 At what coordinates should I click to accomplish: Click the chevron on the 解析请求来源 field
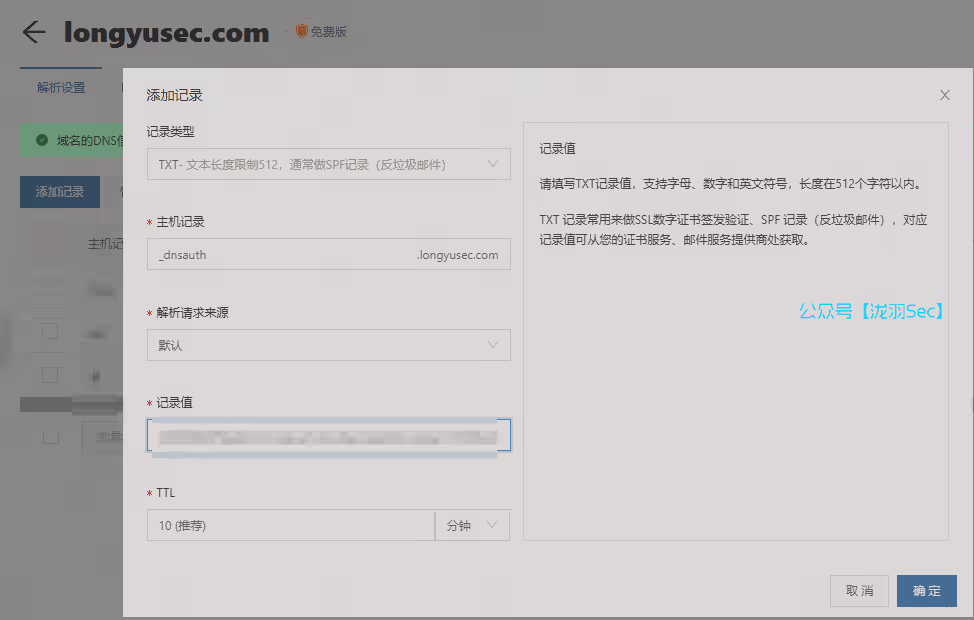tap(493, 344)
